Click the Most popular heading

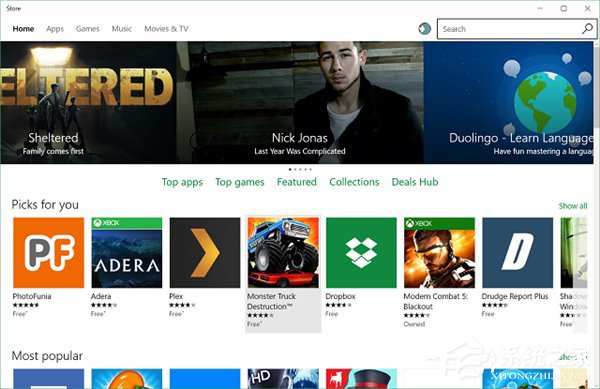pyautogui.click(x=47, y=356)
